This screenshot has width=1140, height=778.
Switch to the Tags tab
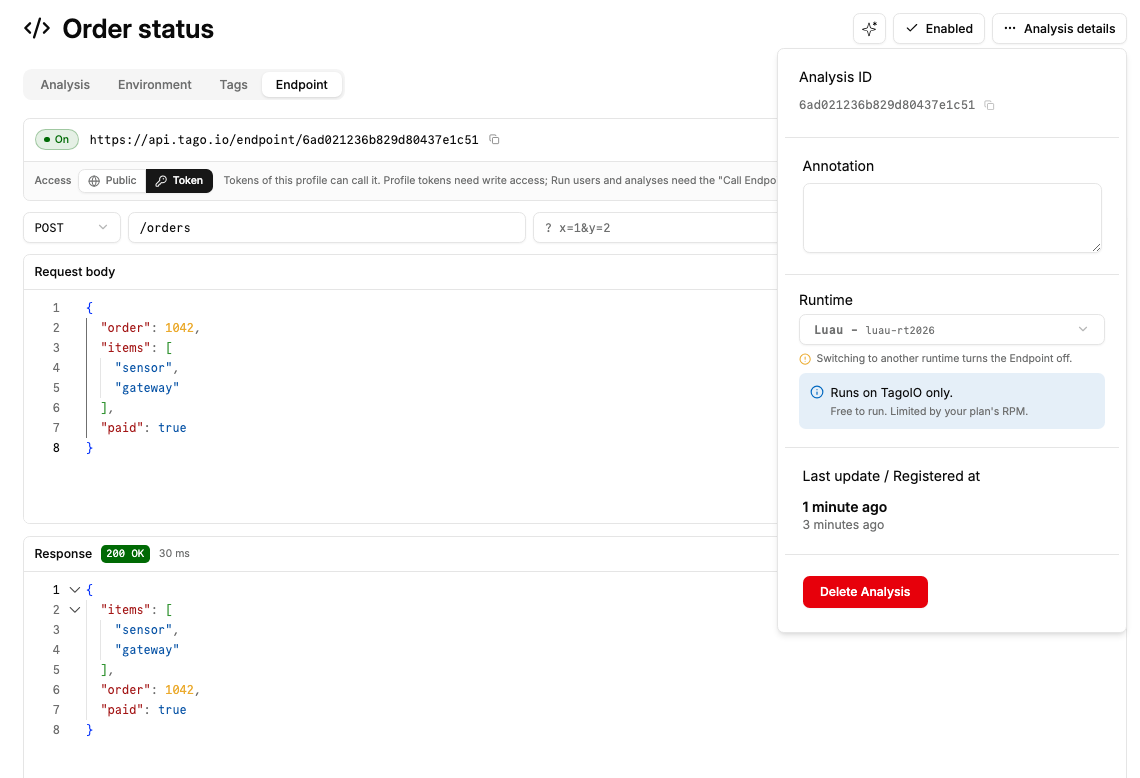233,84
